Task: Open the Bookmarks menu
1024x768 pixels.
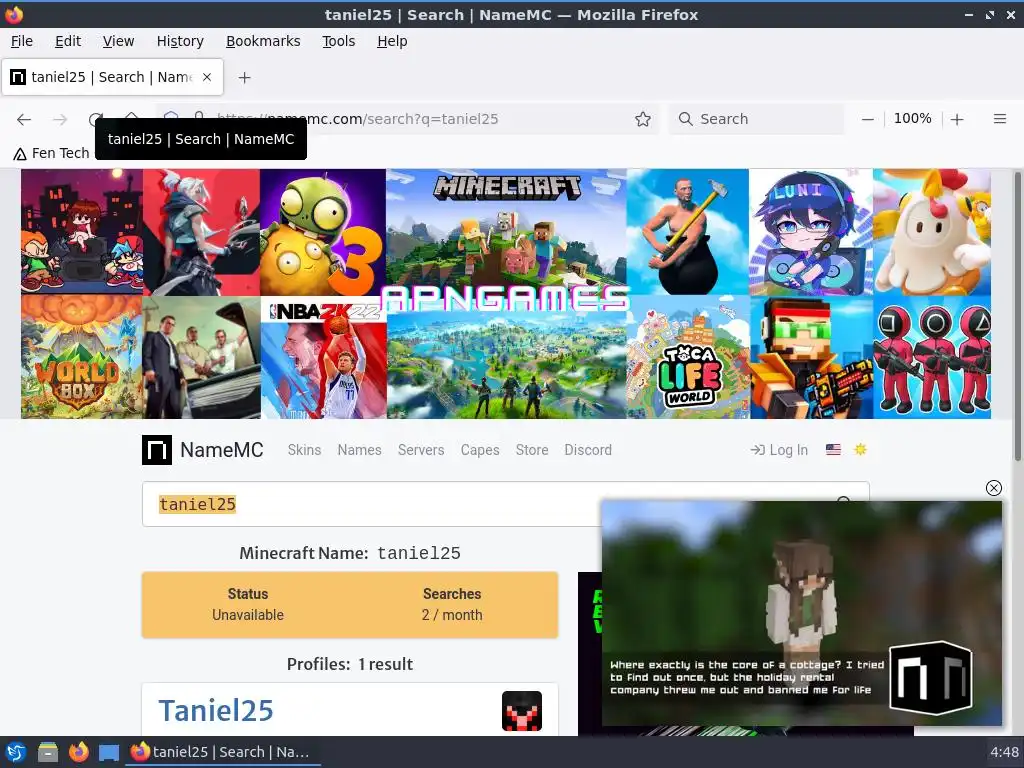Action: 263,41
